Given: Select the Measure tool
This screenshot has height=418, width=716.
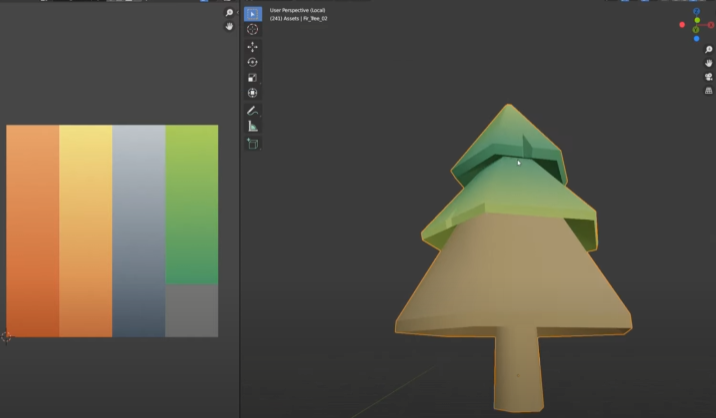Looking at the screenshot, I should [x=252, y=127].
